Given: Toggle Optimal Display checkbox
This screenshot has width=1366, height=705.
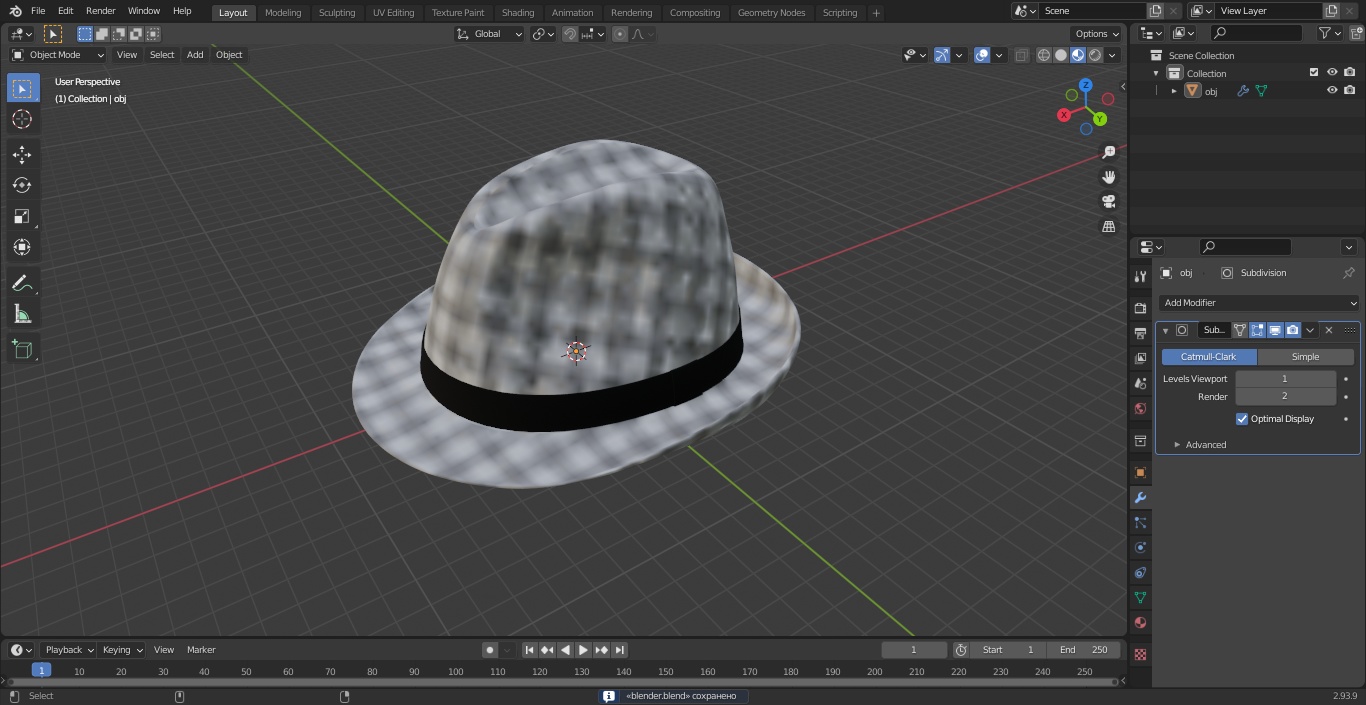Looking at the screenshot, I should click(x=1242, y=419).
